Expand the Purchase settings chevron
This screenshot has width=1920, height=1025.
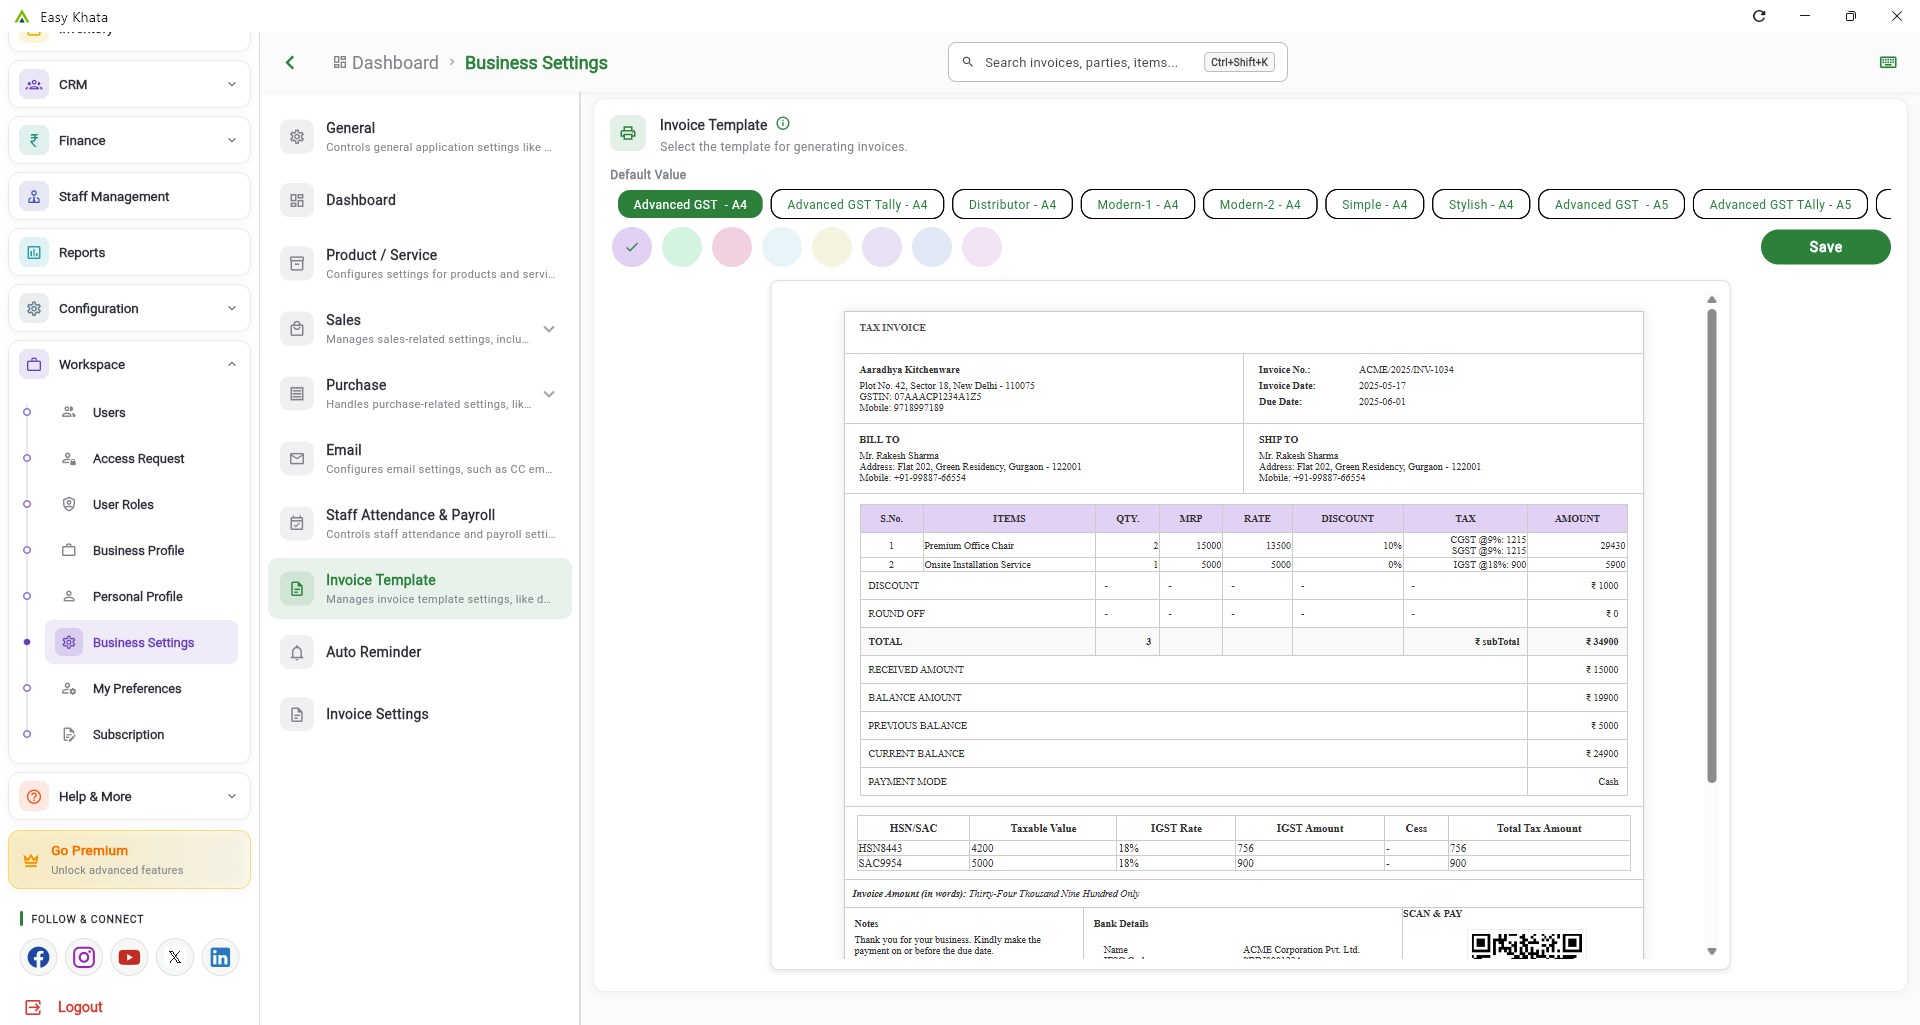(548, 394)
